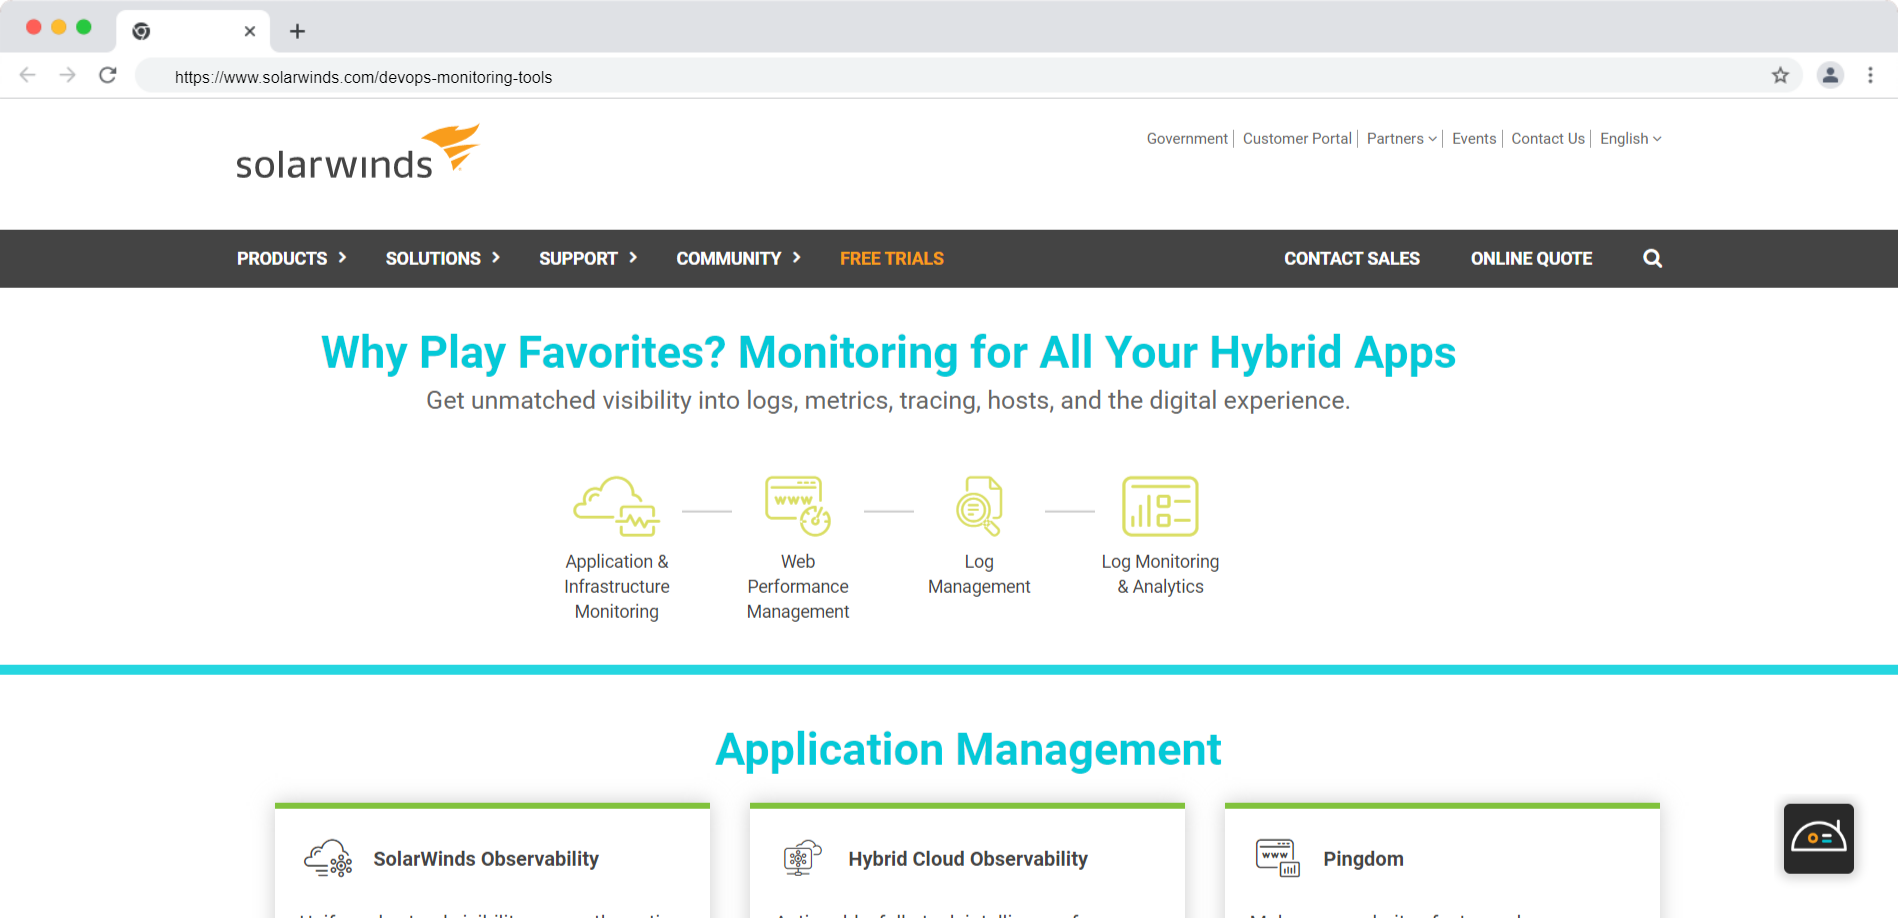
Task: Close the current browser tab
Action: (250, 31)
